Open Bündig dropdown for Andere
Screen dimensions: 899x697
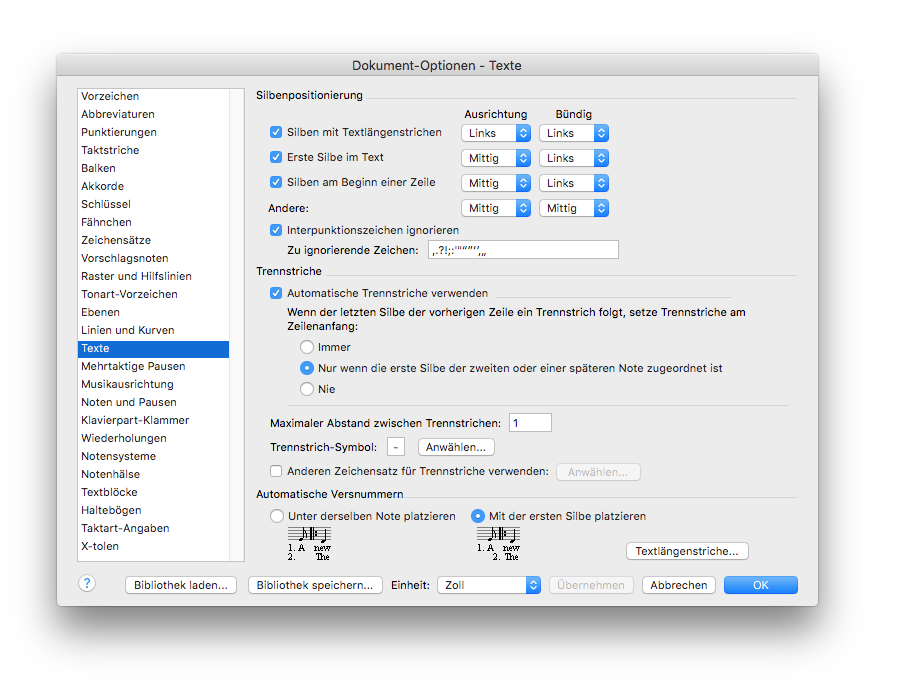coord(574,209)
